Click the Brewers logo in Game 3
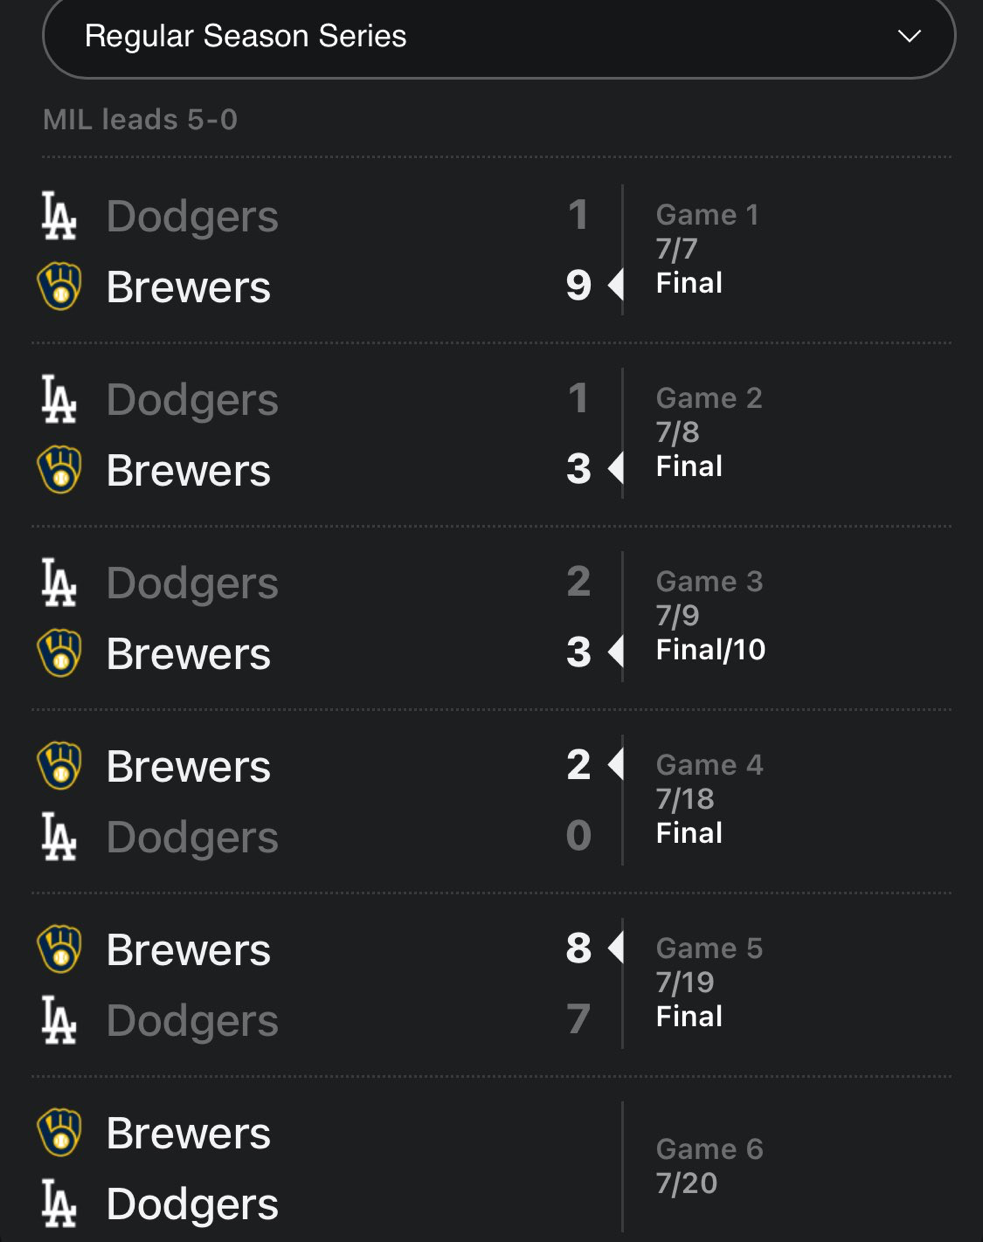983x1242 pixels. [x=59, y=653]
